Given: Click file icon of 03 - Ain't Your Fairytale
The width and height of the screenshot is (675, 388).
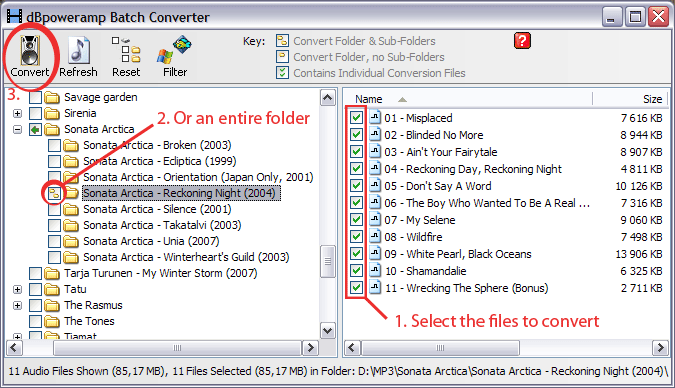Looking at the screenshot, I should (x=375, y=152).
